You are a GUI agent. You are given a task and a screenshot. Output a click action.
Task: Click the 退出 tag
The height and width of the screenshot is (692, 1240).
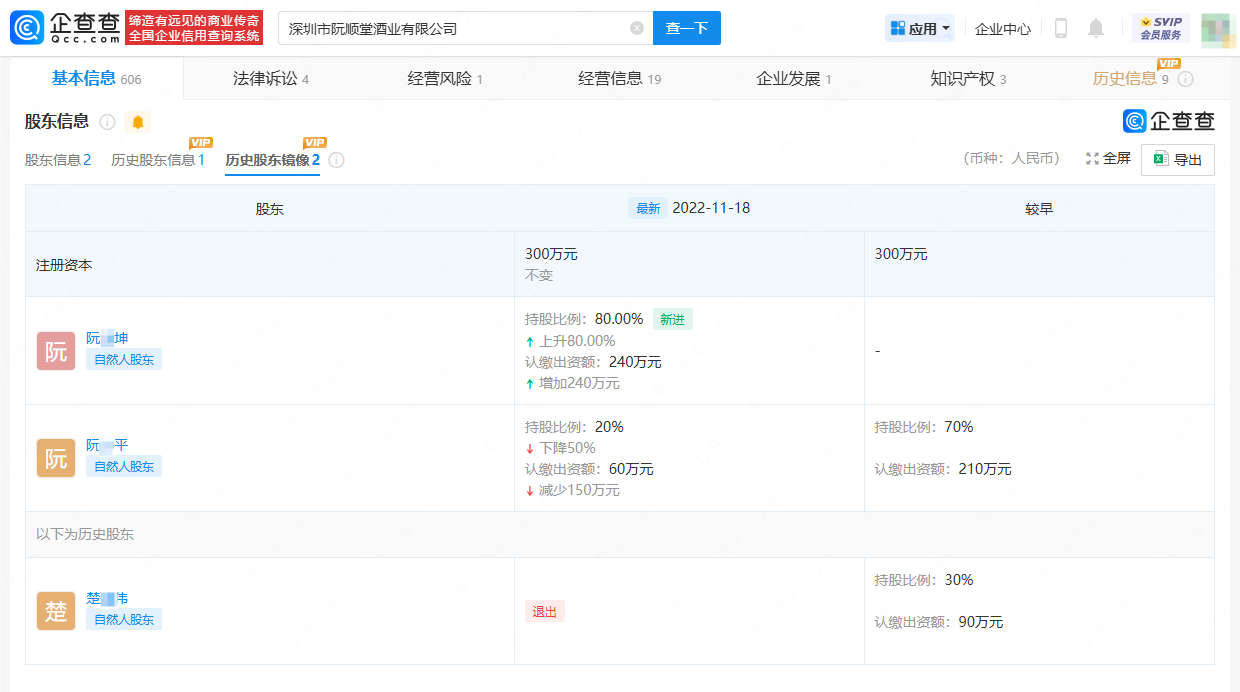[545, 611]
